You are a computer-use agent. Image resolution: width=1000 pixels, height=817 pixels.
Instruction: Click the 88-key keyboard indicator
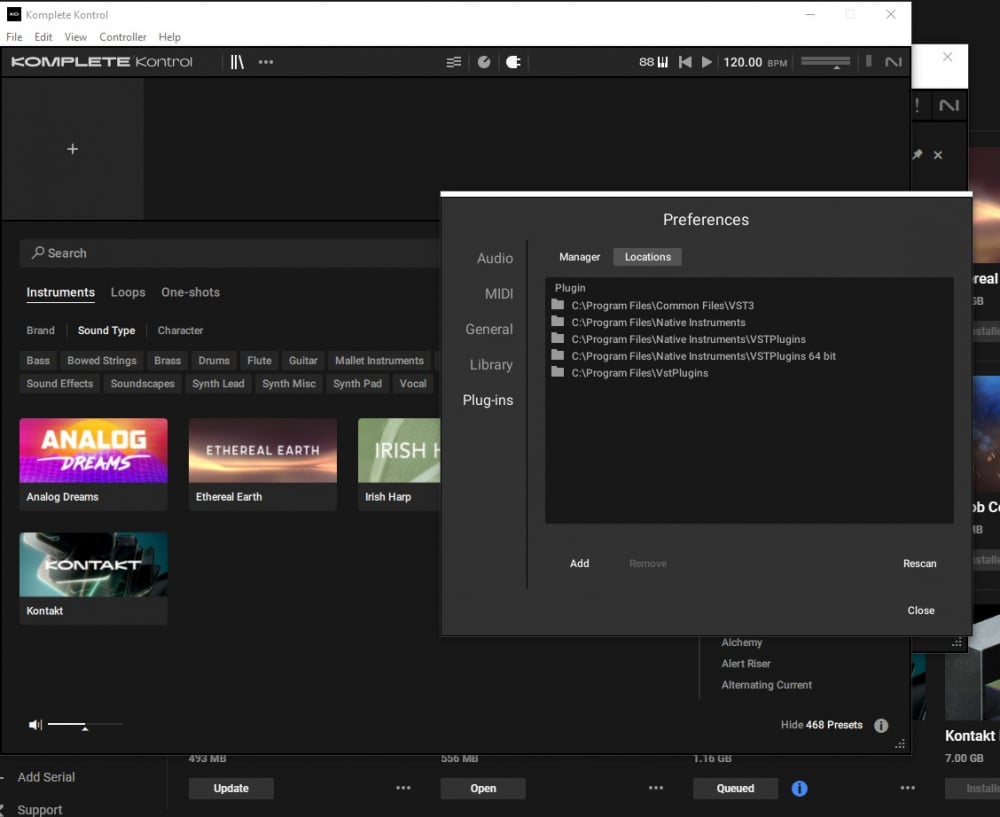(x=653, y=62)
